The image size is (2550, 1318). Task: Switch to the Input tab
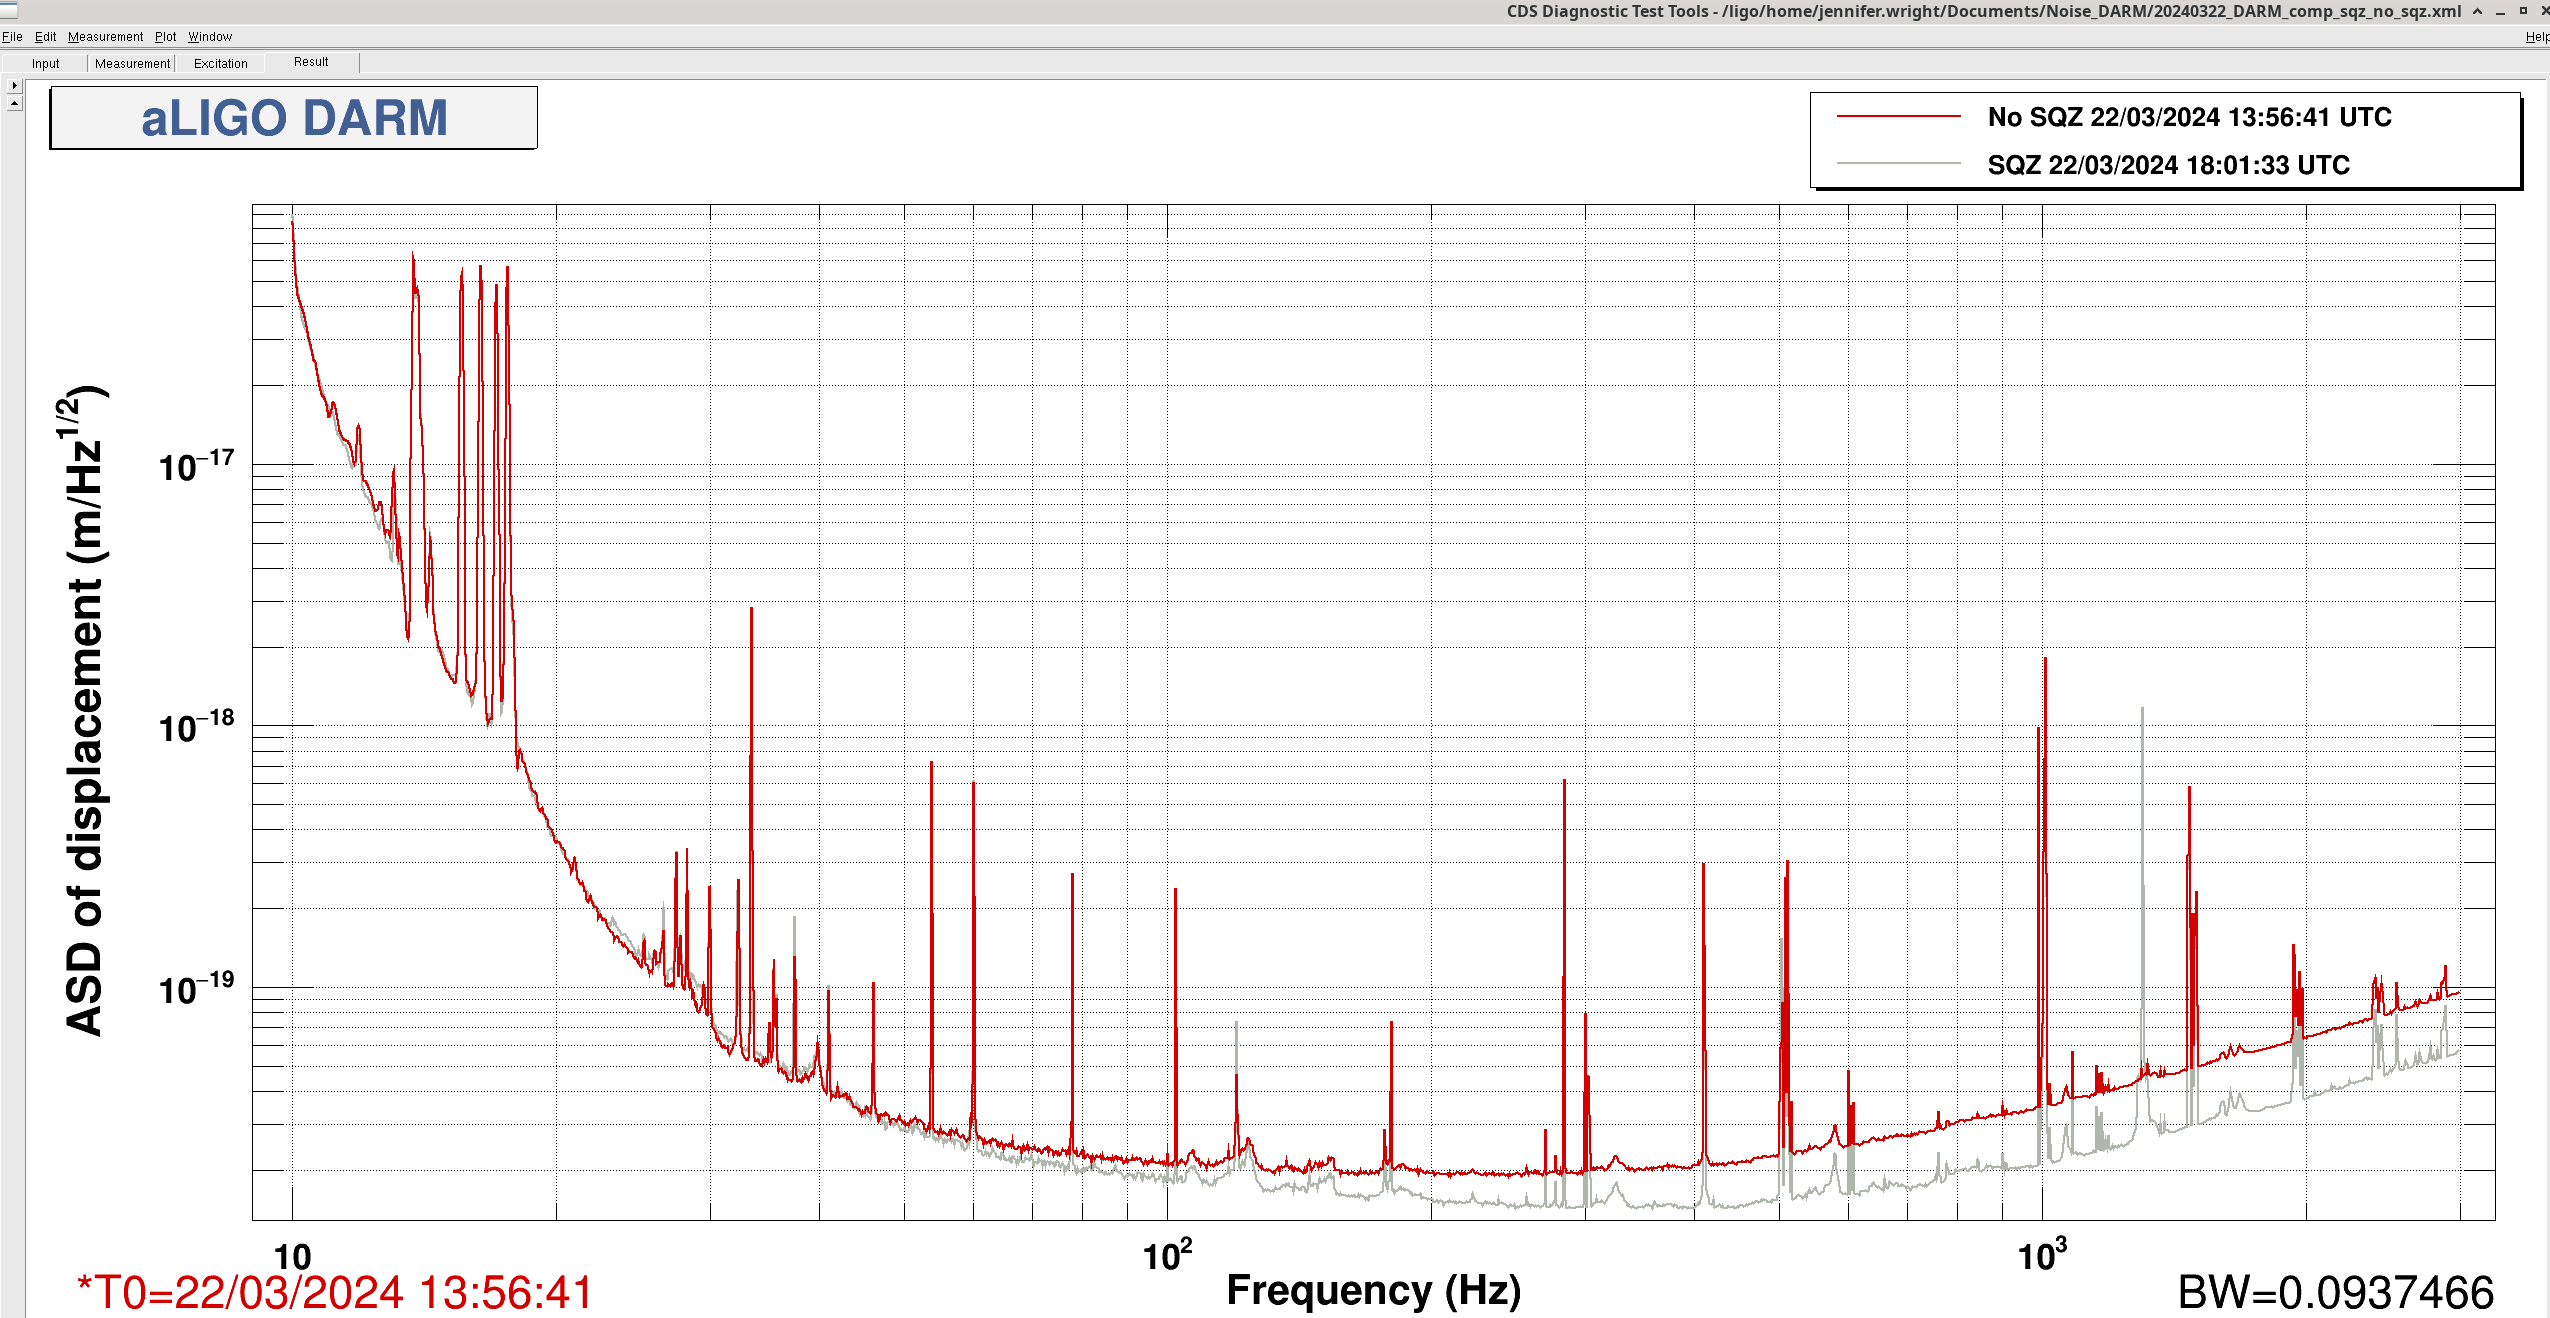[45, 63]
